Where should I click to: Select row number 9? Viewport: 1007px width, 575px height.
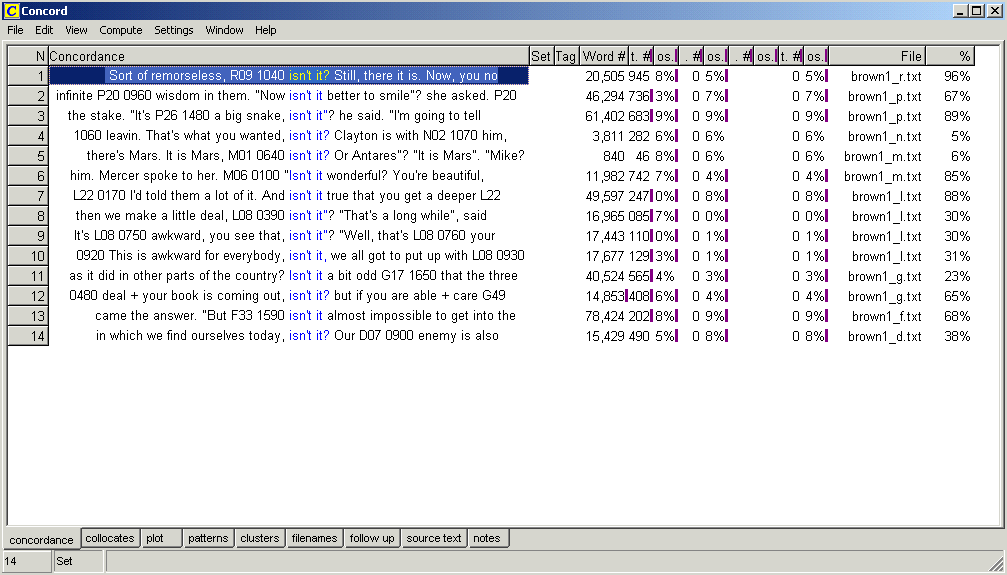point(28,235)
